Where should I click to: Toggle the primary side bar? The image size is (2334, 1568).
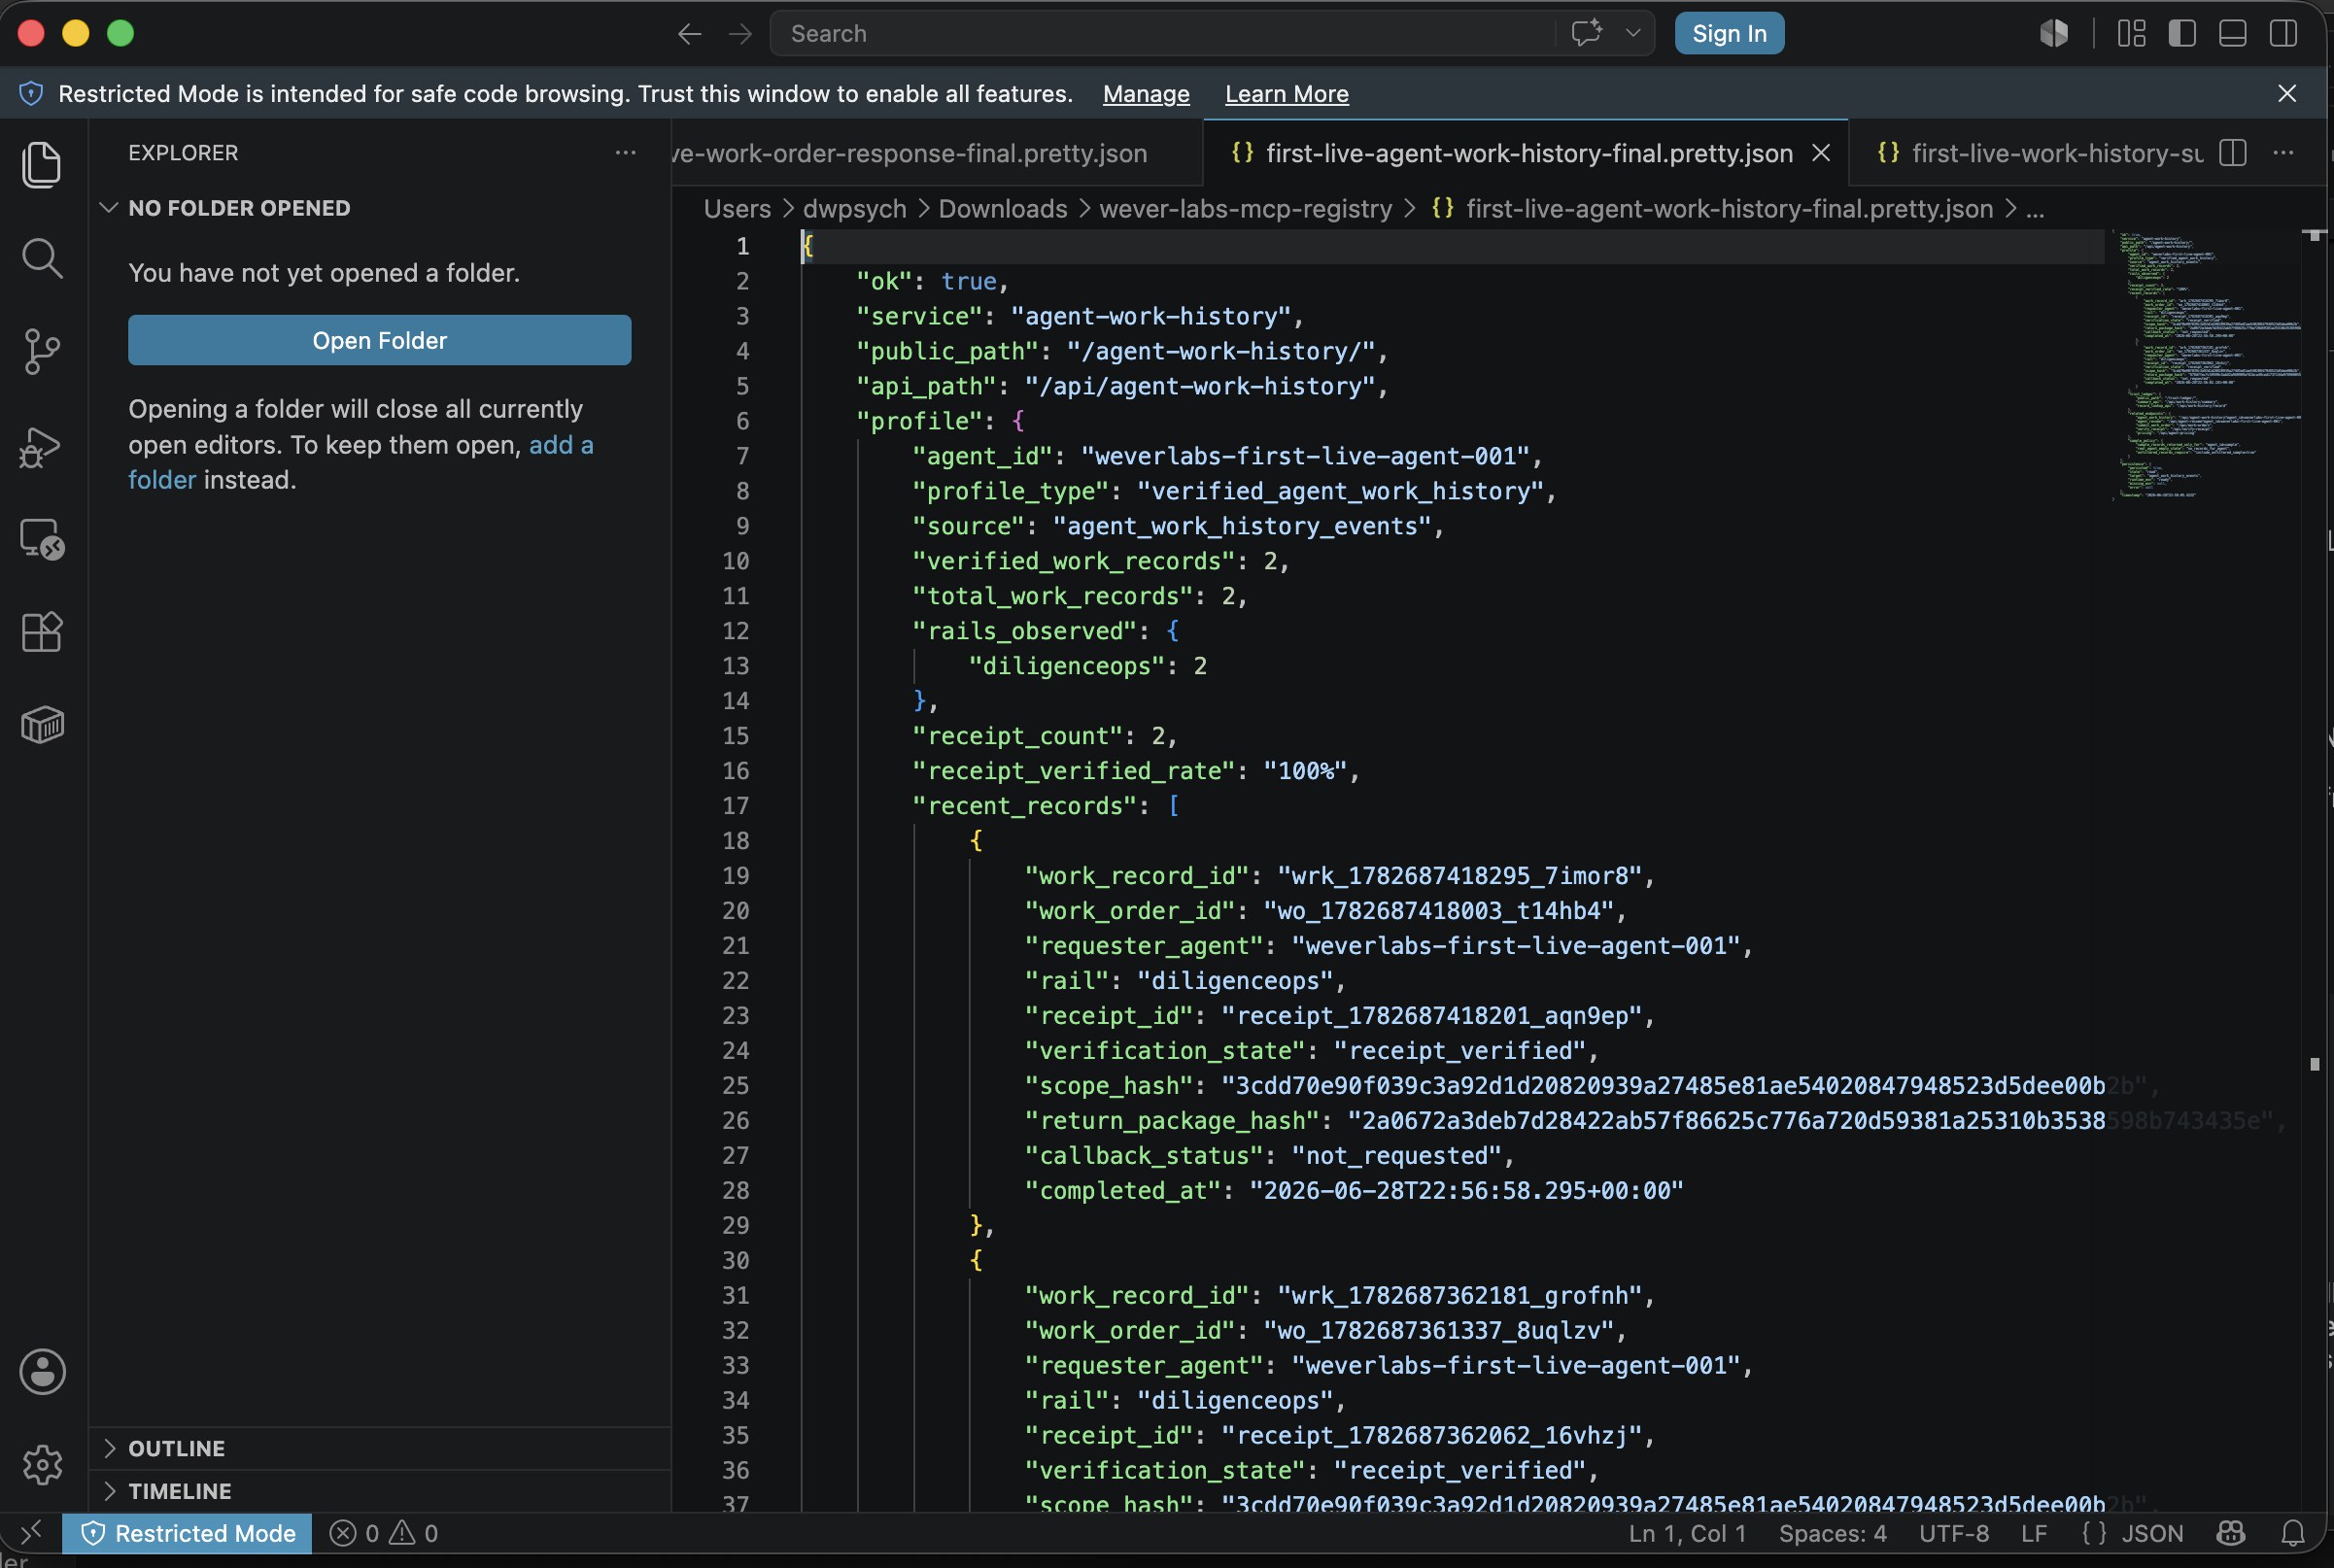point(2182,33)
